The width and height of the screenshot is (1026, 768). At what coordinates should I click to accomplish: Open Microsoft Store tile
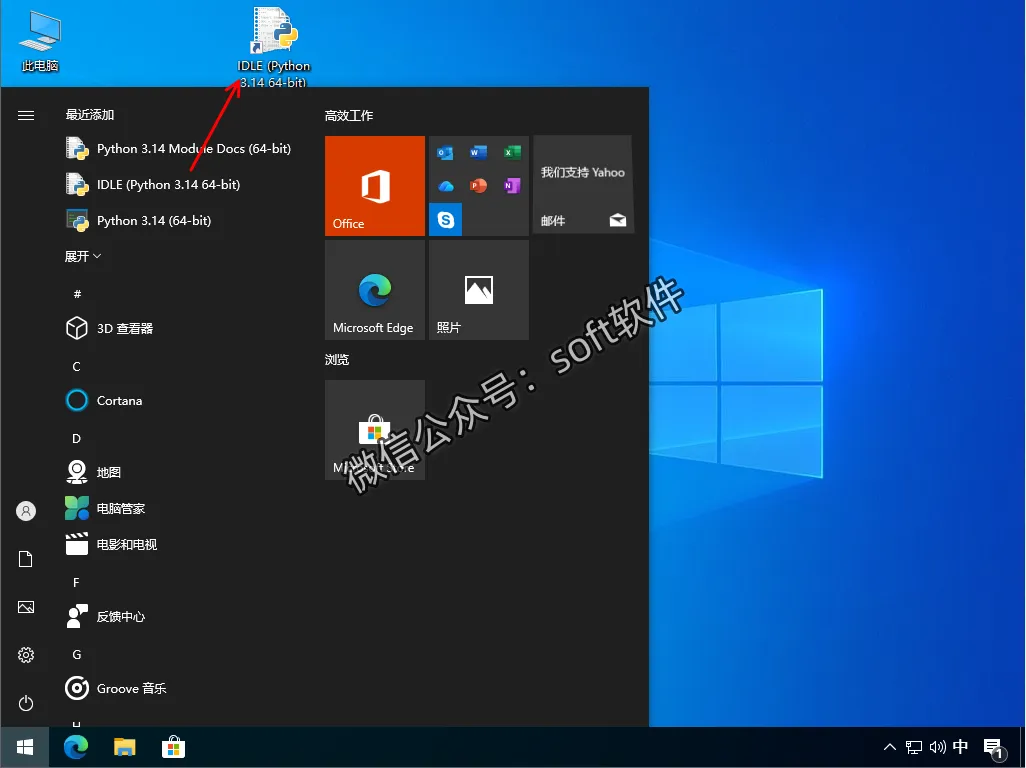375,430
